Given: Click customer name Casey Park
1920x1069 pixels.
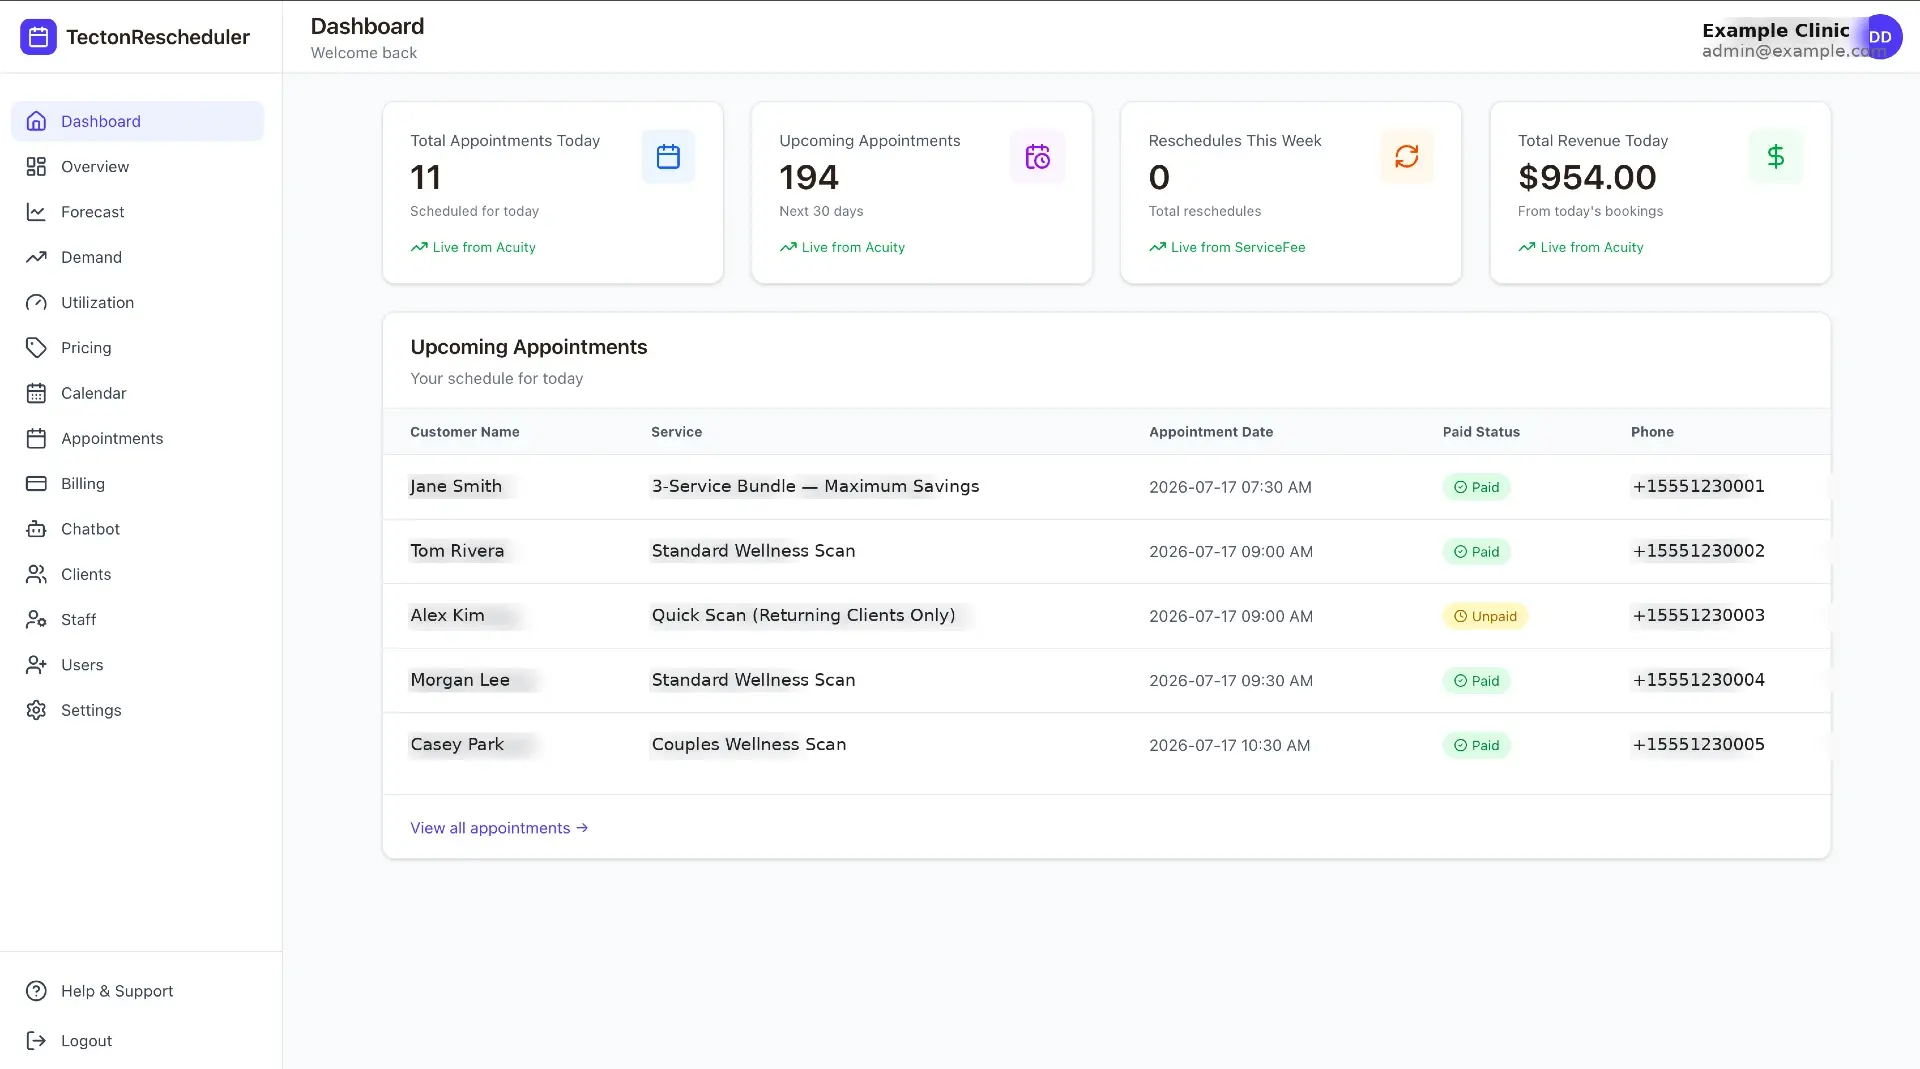Looking at the screenshot, I should [x=457, y=744].
